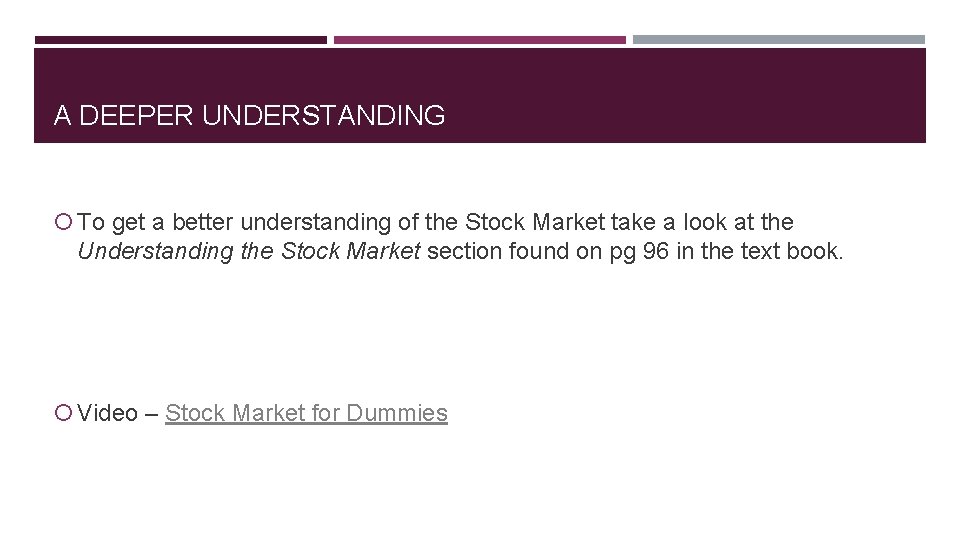Click the dash after the word Video
Viewport: 960px width, 540px height.
(151, 414)
